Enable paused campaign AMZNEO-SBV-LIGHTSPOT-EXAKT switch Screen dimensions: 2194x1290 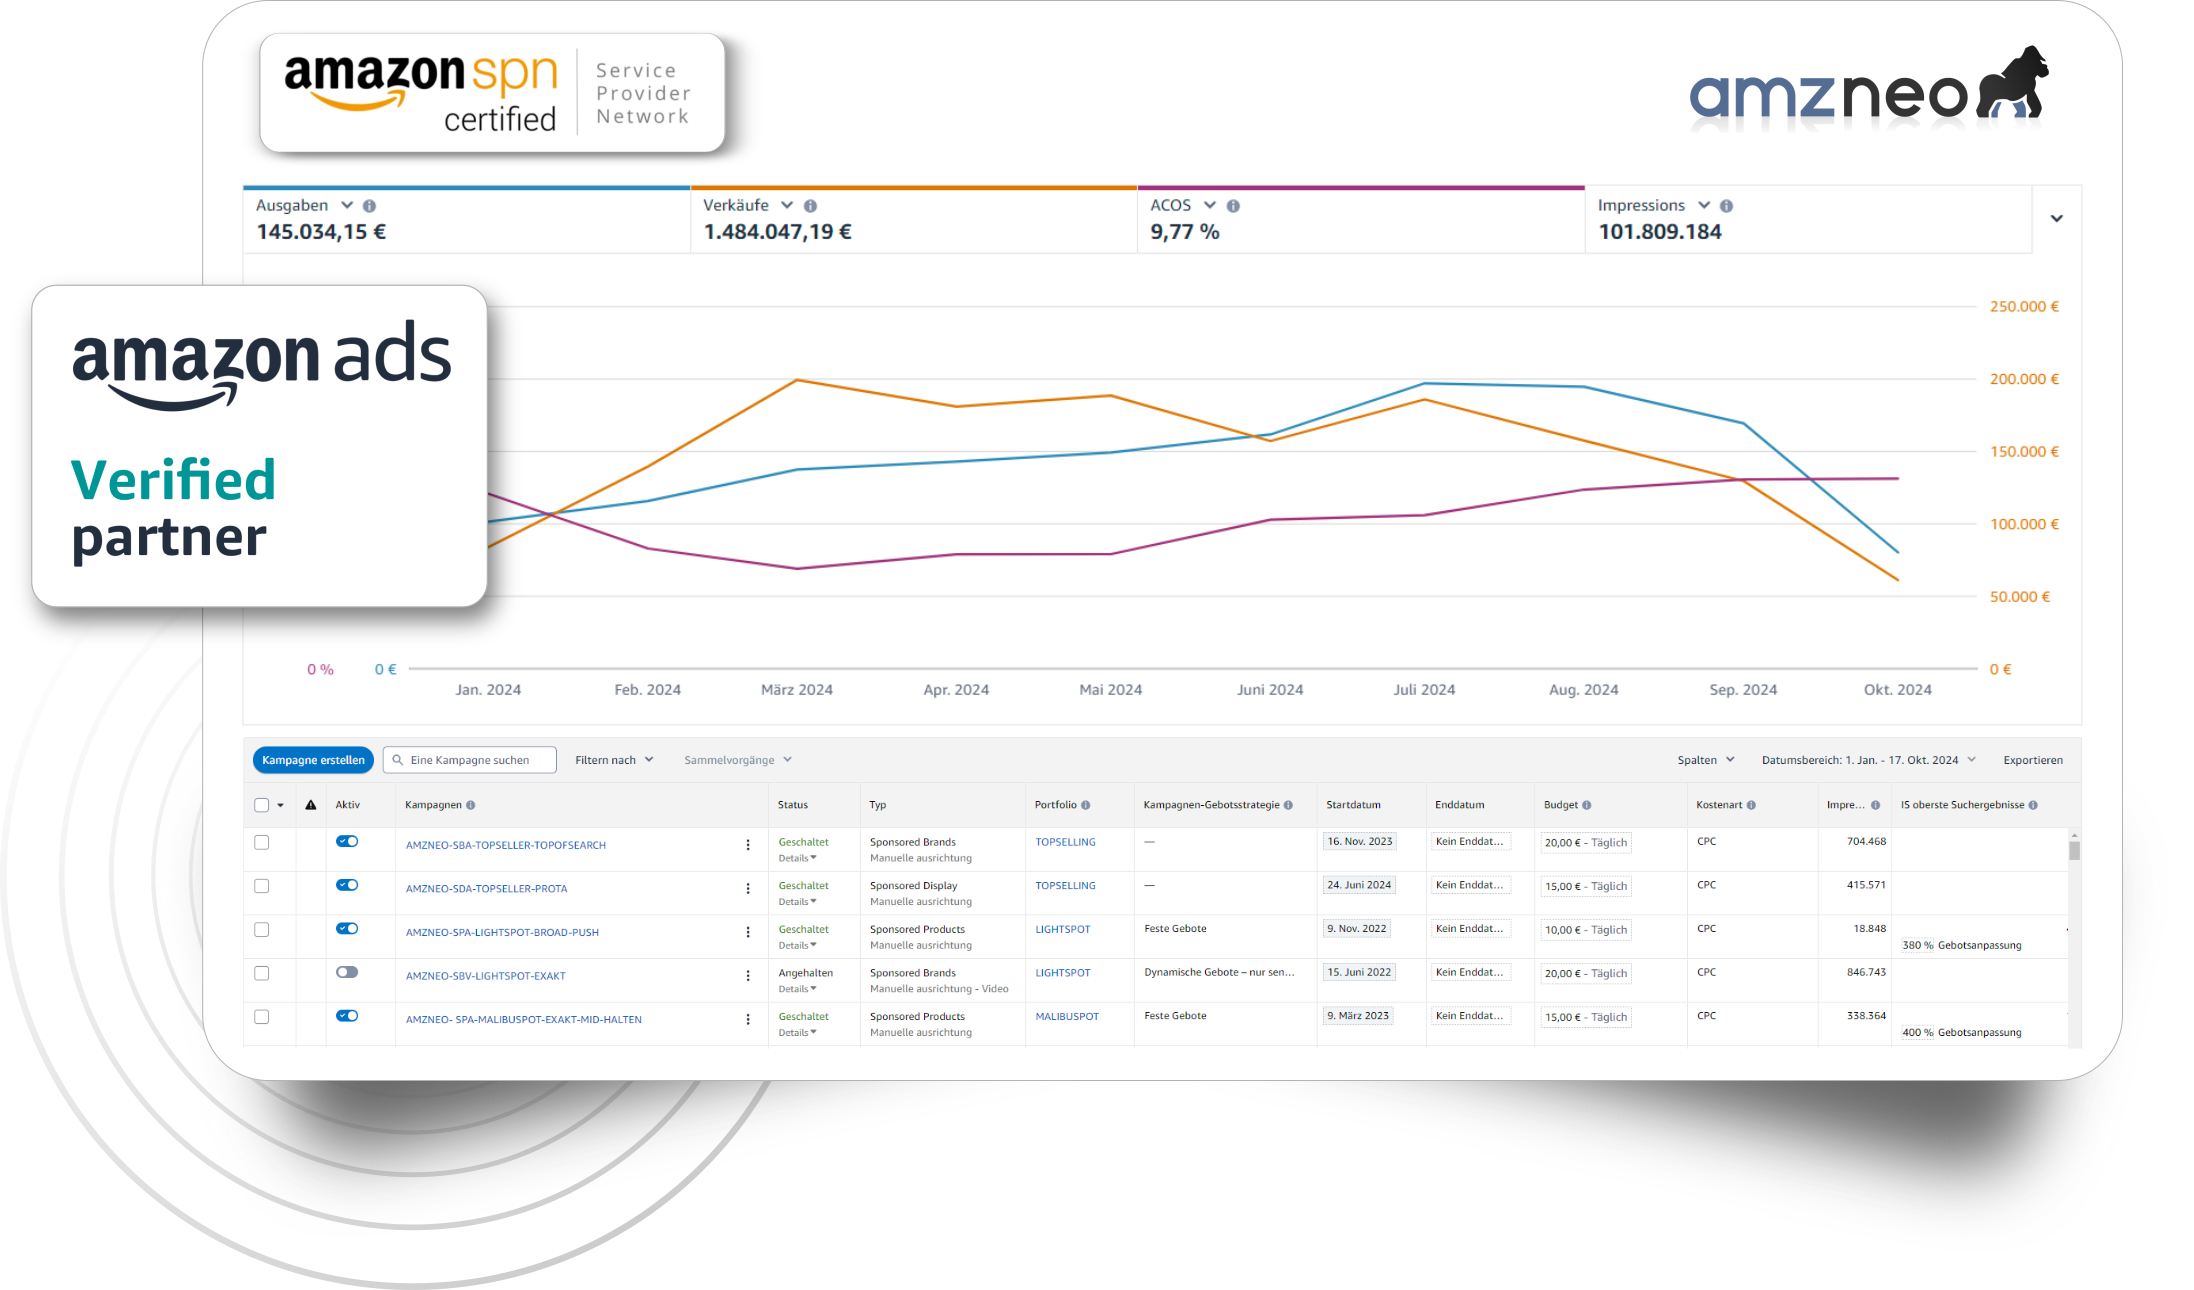tap(347, 972)
